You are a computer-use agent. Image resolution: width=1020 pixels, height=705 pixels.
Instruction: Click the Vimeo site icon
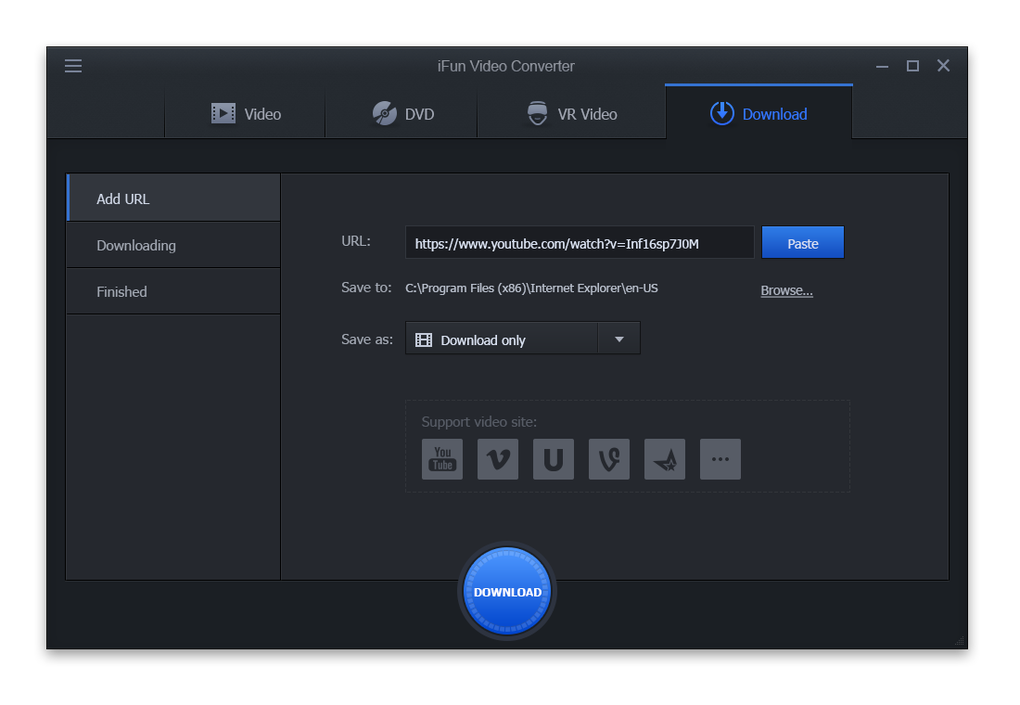point(498,459)
